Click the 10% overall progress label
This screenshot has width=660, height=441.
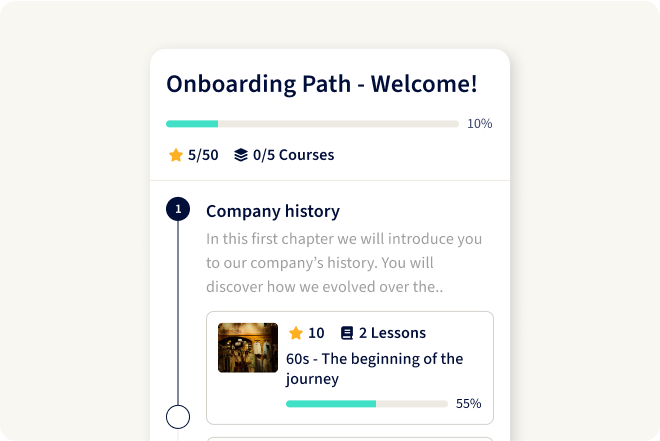[x=480, y=124]
